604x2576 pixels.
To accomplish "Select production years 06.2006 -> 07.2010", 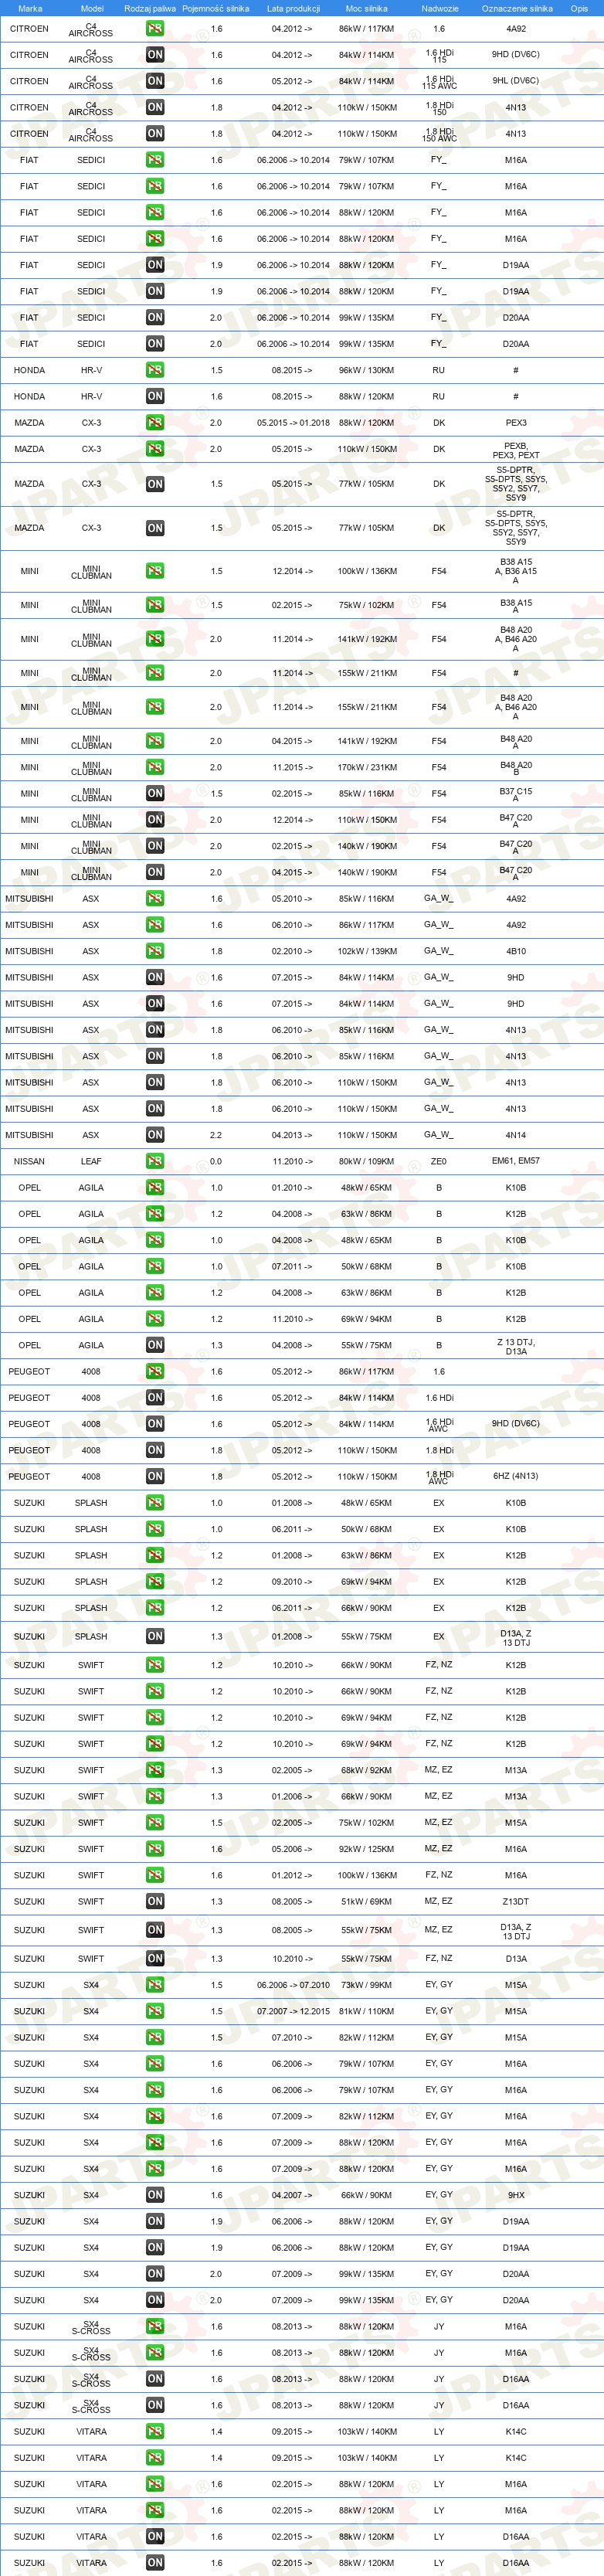I will [293, 1985].
